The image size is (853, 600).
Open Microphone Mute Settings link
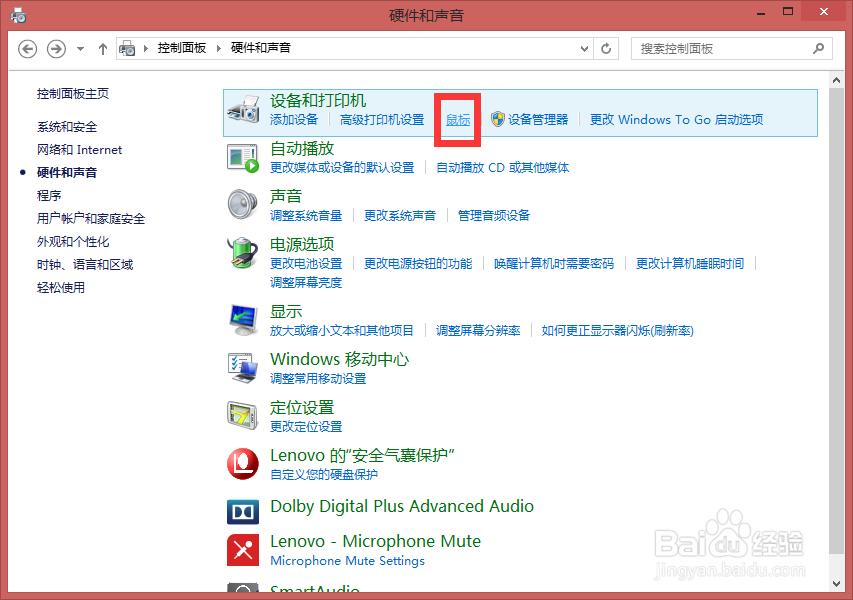click(x=348, y=561)
